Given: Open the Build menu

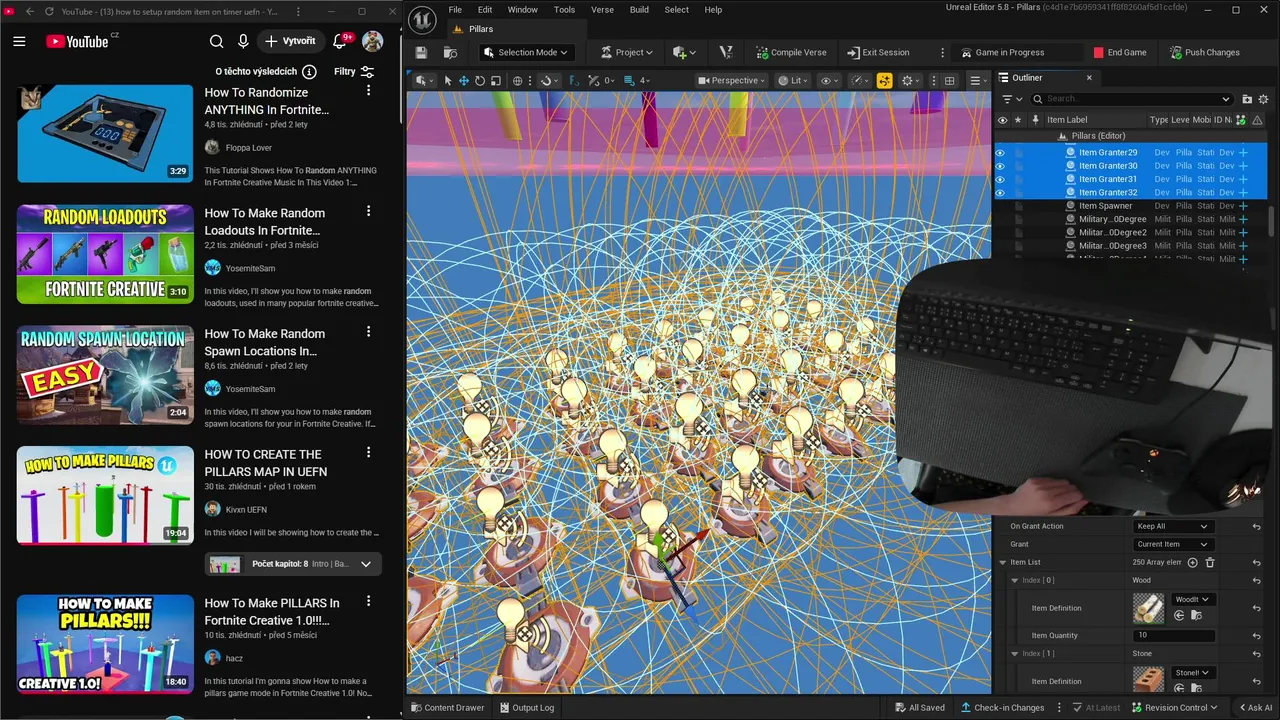Looking at the screenshot, I should [x=639, y=9].
